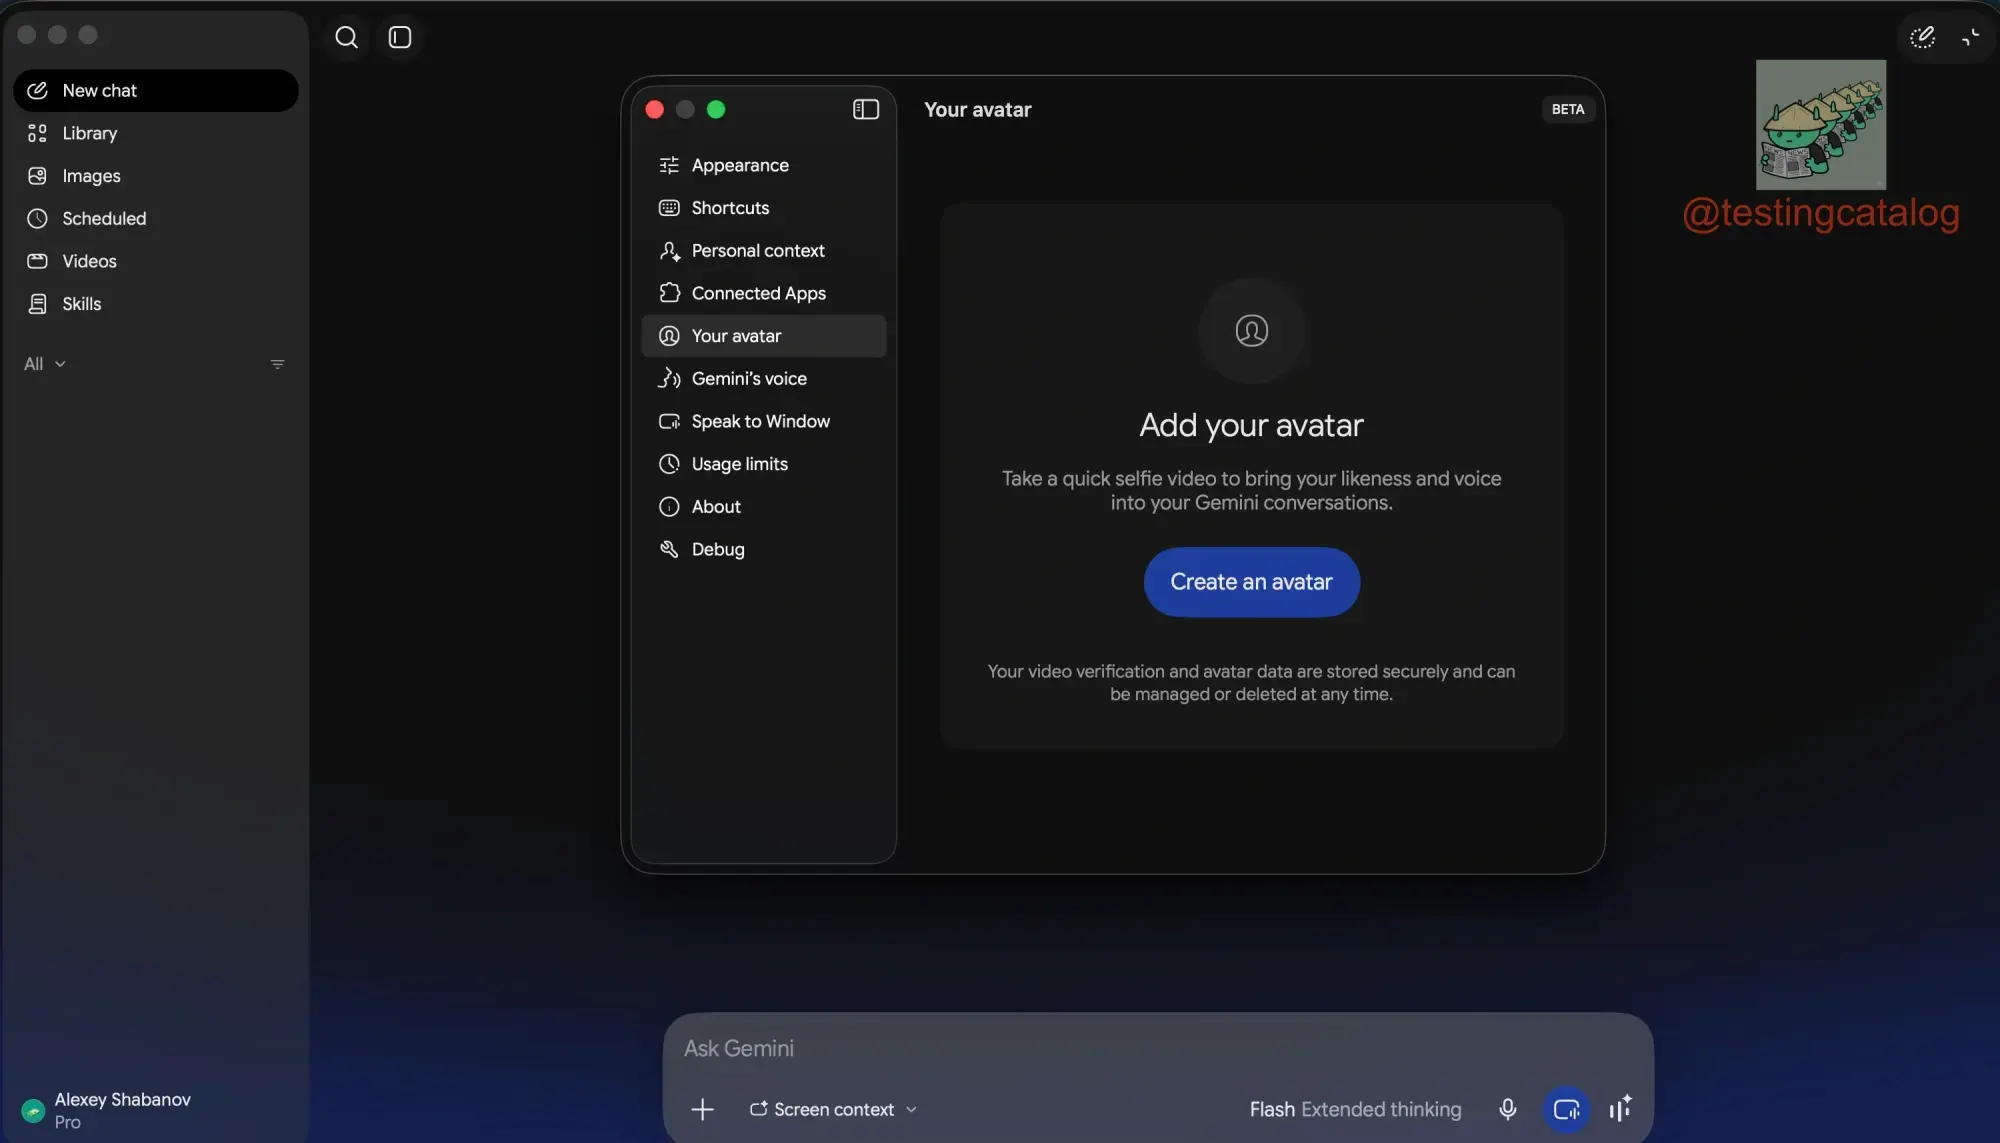
Task: Close the settings window with red button
Action: pos(654,109)
